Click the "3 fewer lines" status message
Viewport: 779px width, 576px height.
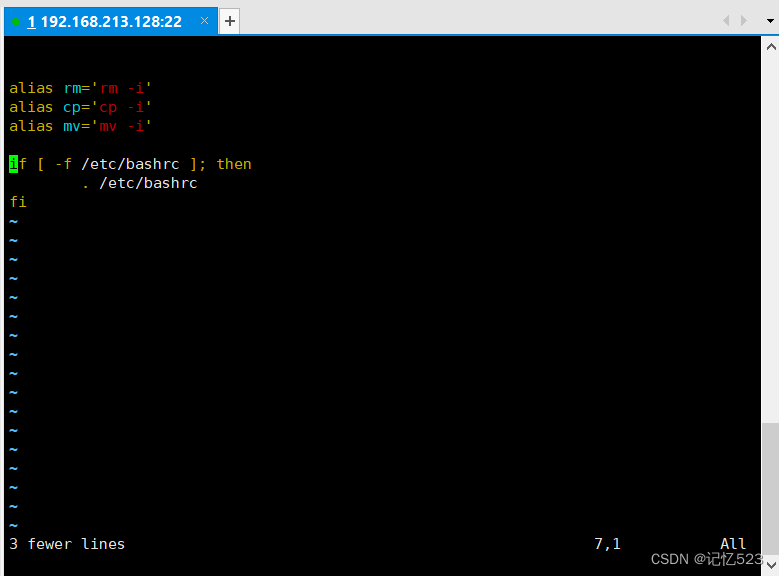tap(67, 544)
